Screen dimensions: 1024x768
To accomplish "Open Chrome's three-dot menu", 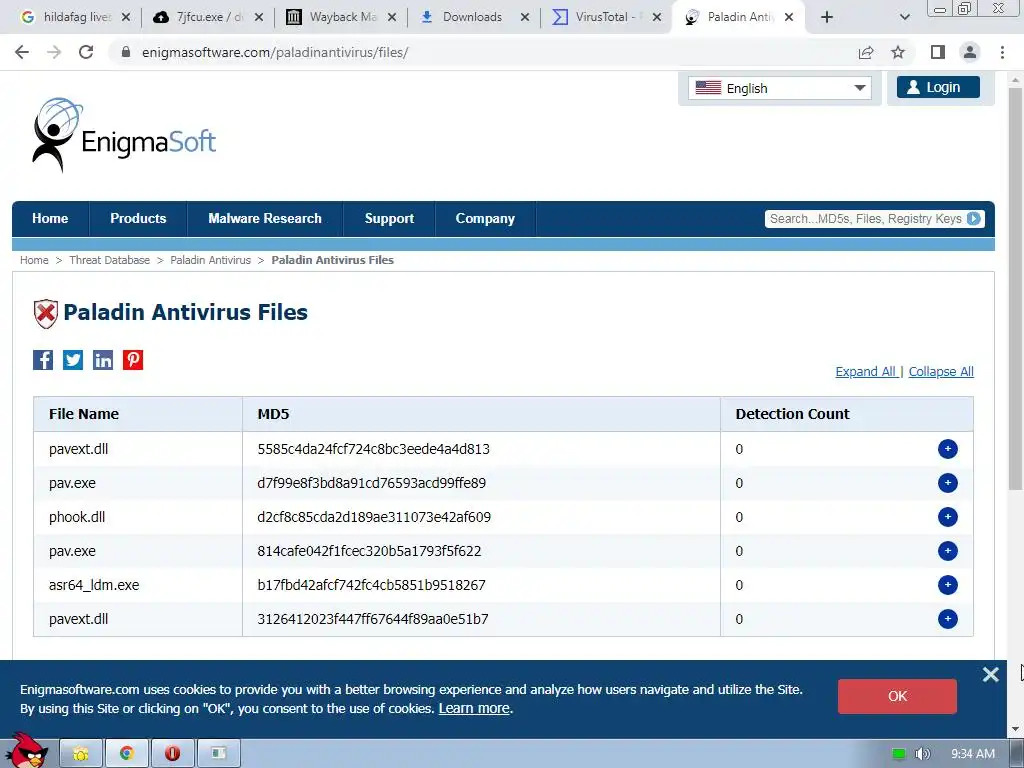I will tap(1002, 52).
